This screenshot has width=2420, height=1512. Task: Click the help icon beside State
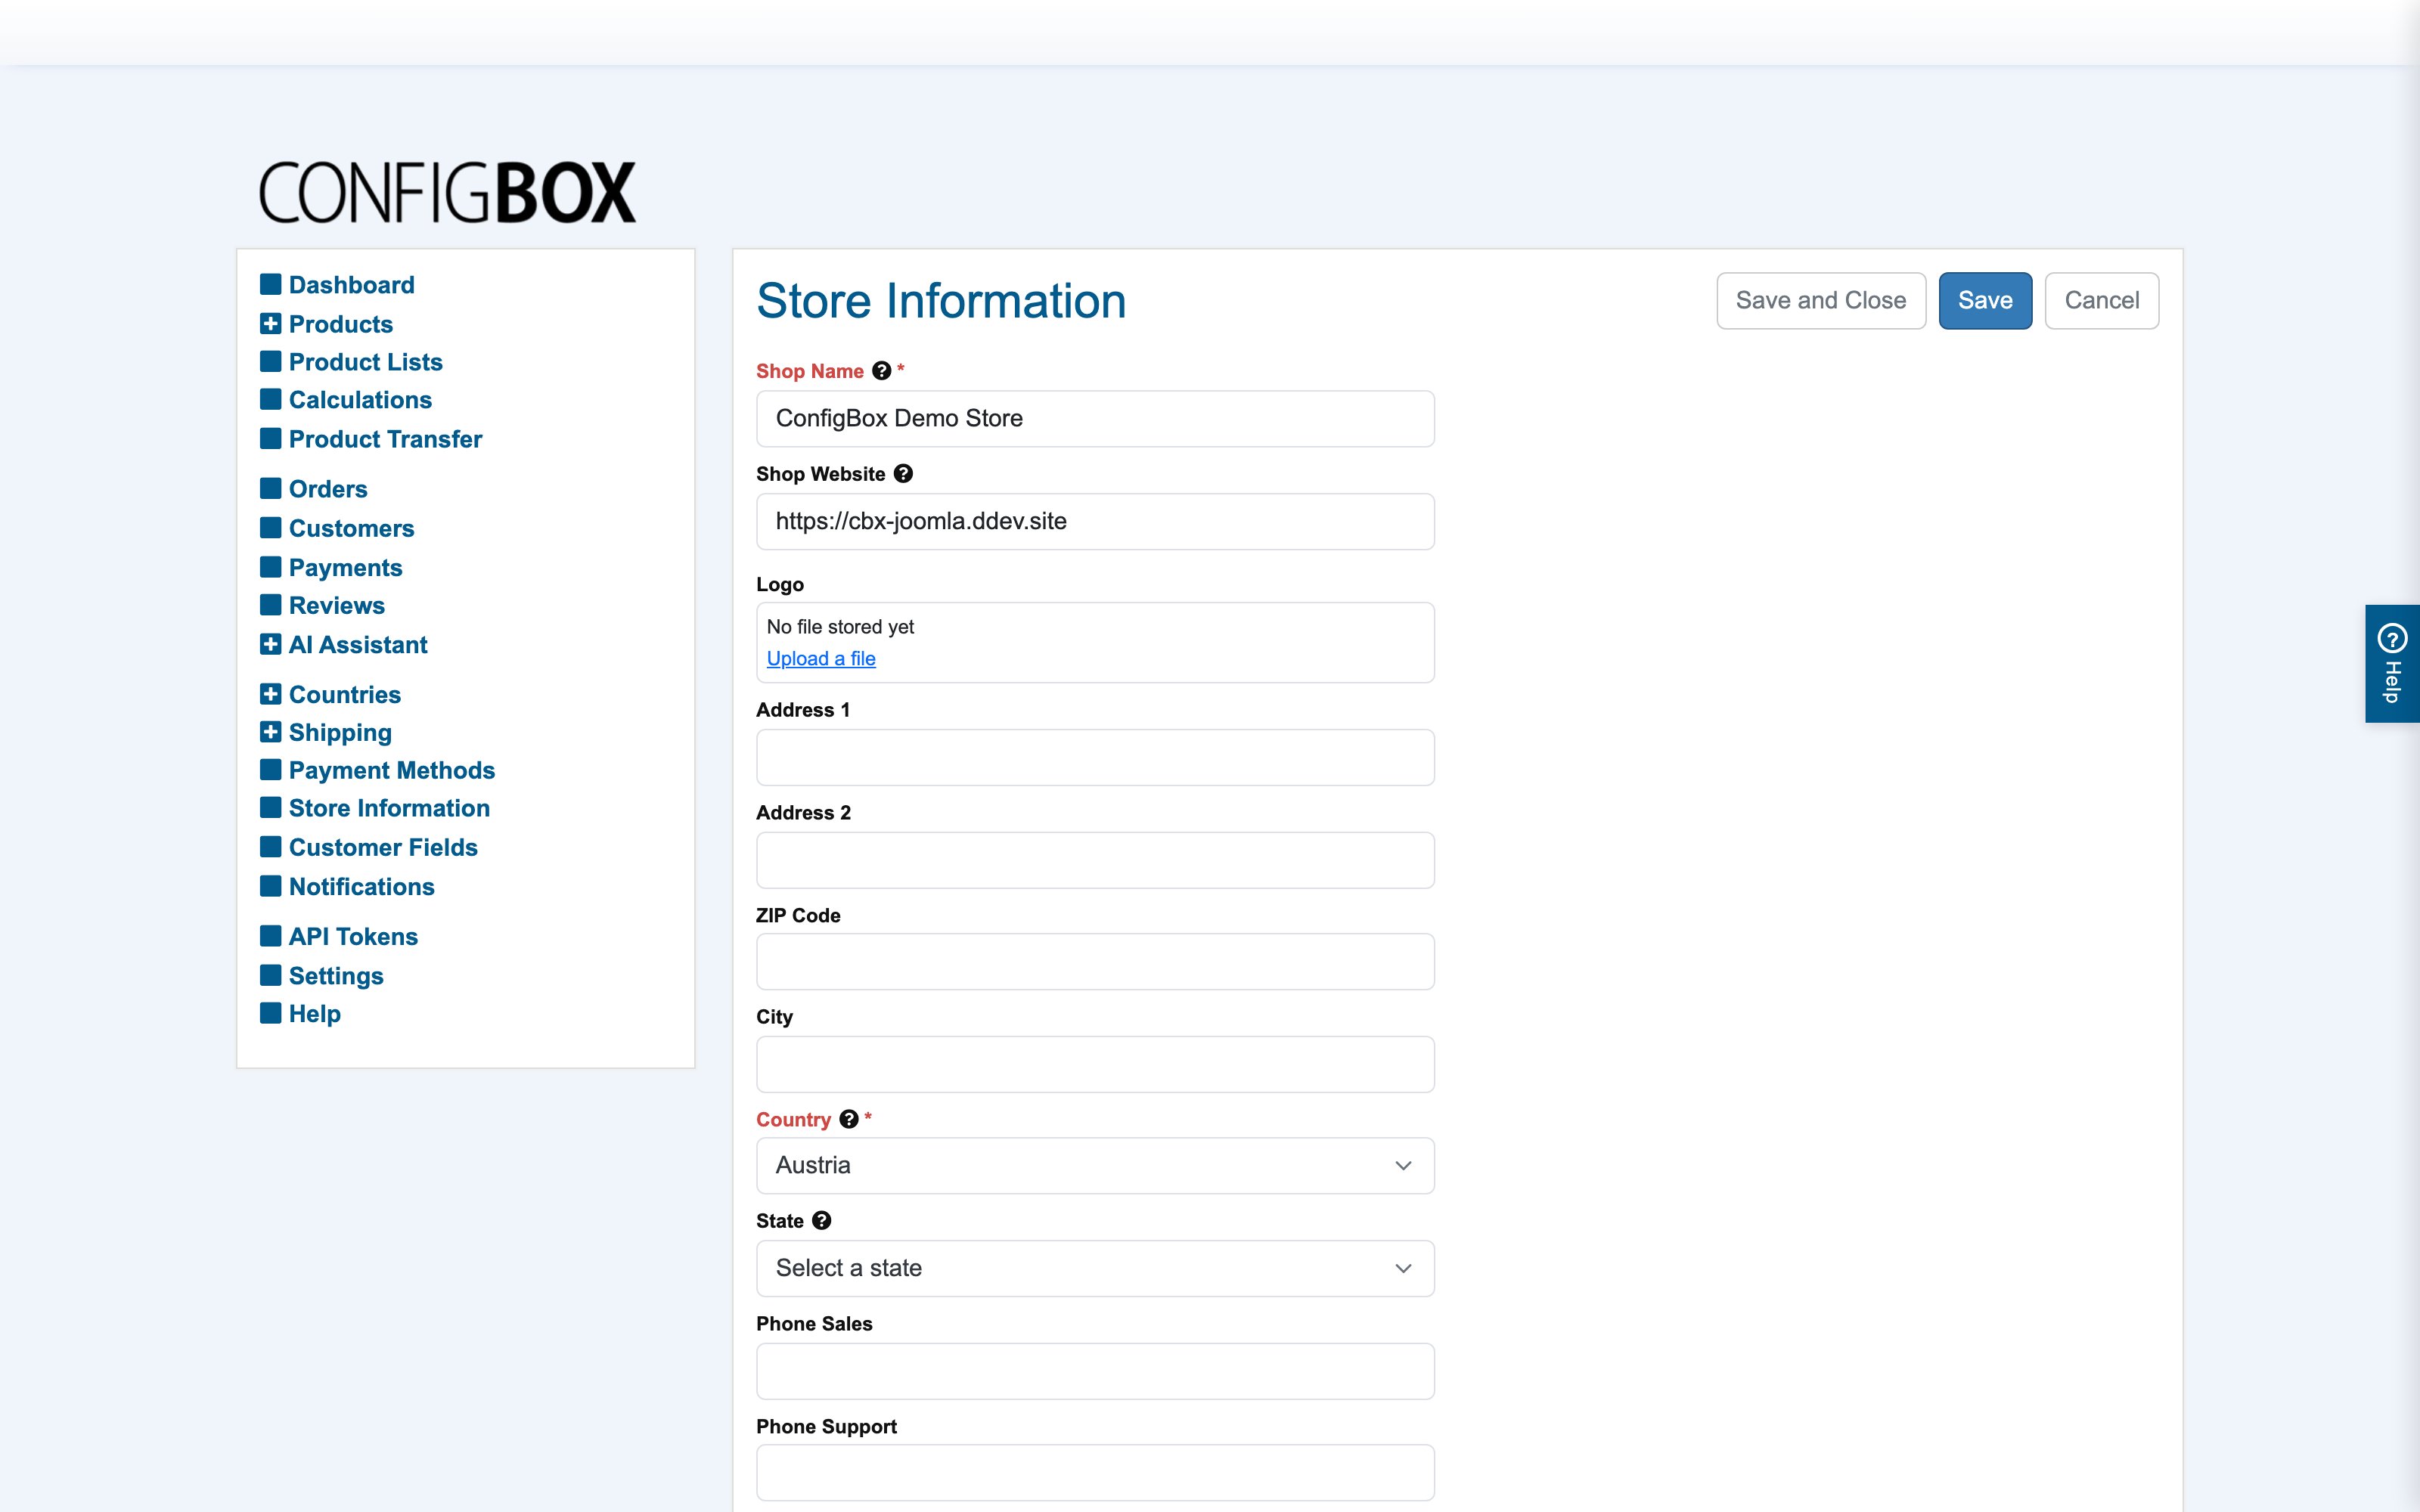(x=822, y=1221)
